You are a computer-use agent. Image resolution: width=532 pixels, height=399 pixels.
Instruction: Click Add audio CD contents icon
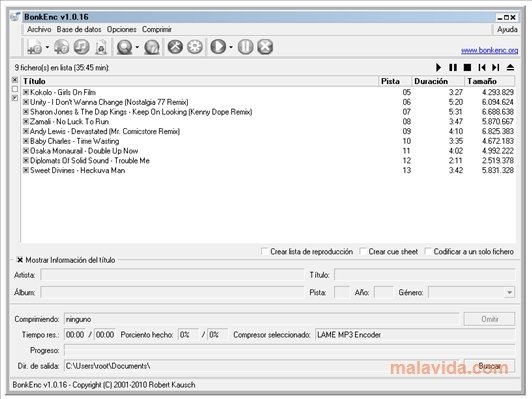pyautogui.click(x=61, y=47)
